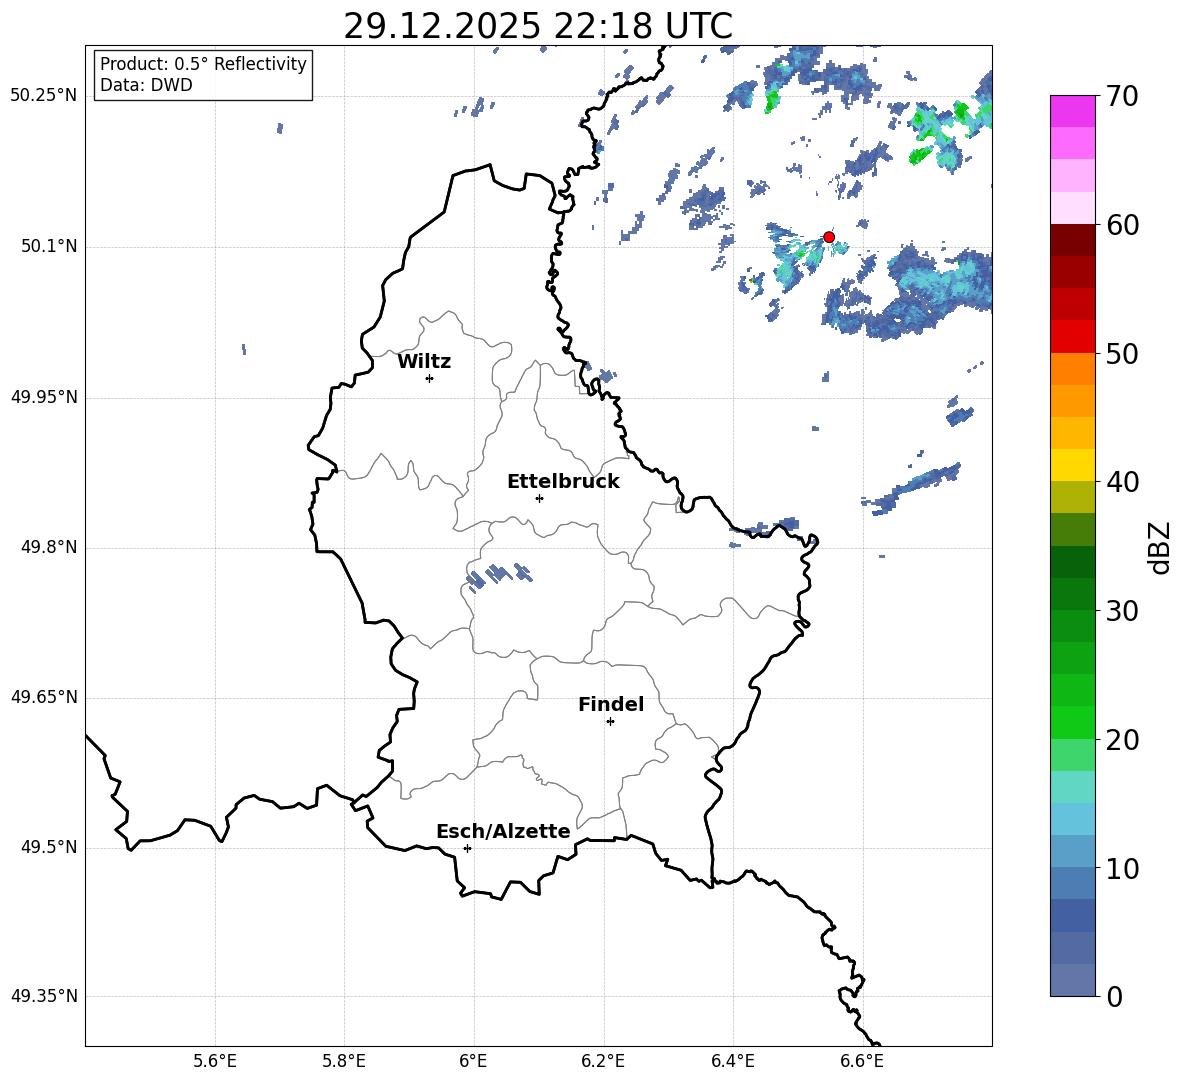Screen dimensions: 1184x1081
Task: Click the 60 tick on the colorbar
Action: pos(1121,225)
